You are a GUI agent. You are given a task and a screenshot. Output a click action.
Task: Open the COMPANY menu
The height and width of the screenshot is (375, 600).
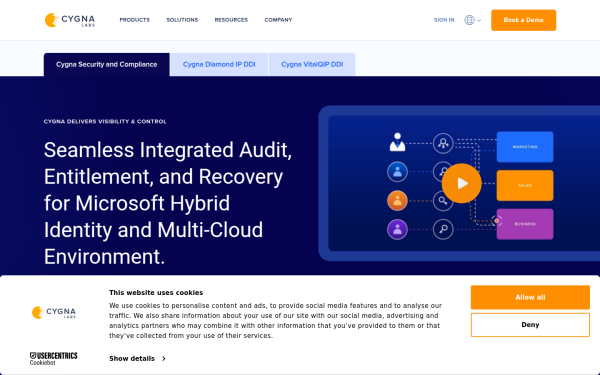[x=278, y=20]
